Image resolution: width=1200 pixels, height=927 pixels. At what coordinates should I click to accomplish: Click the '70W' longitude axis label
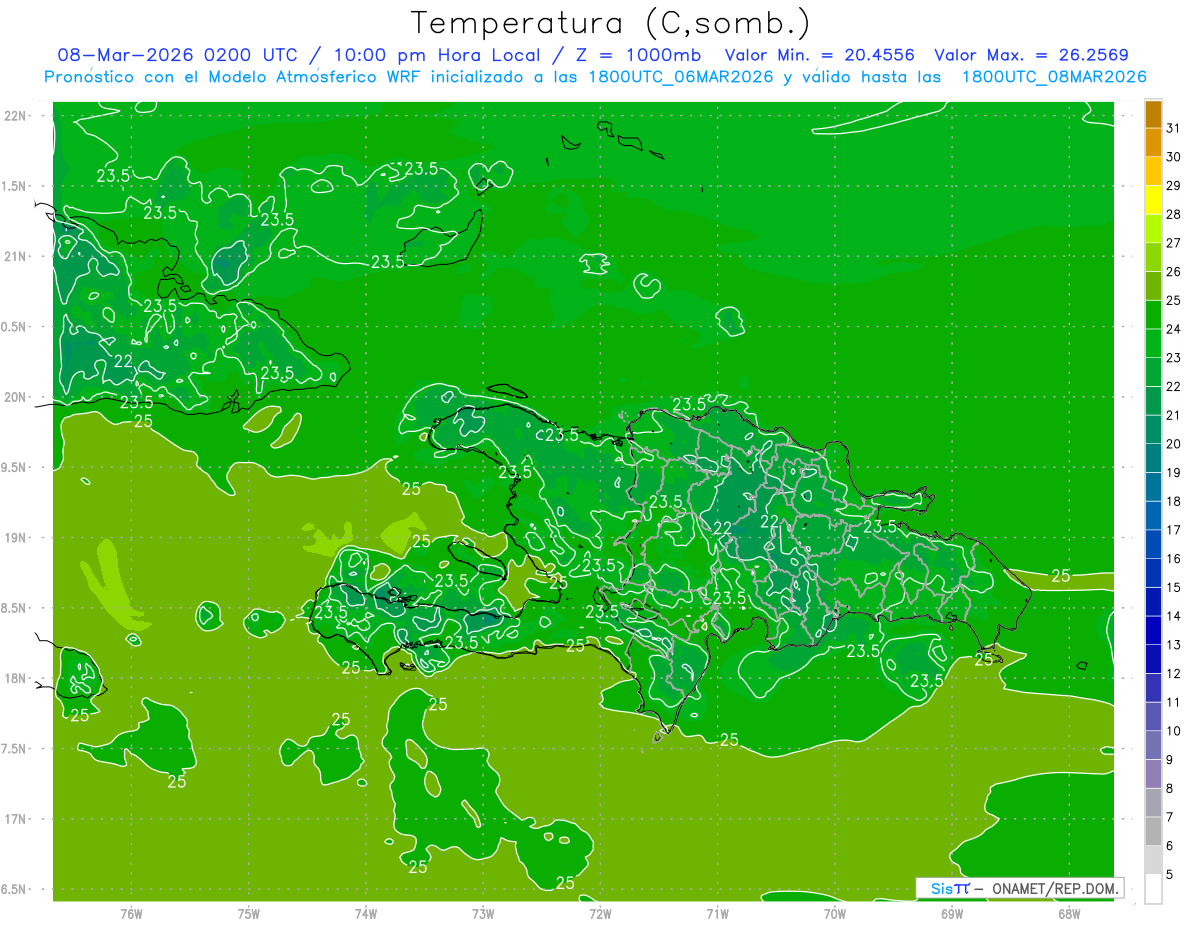coord(835,913)
